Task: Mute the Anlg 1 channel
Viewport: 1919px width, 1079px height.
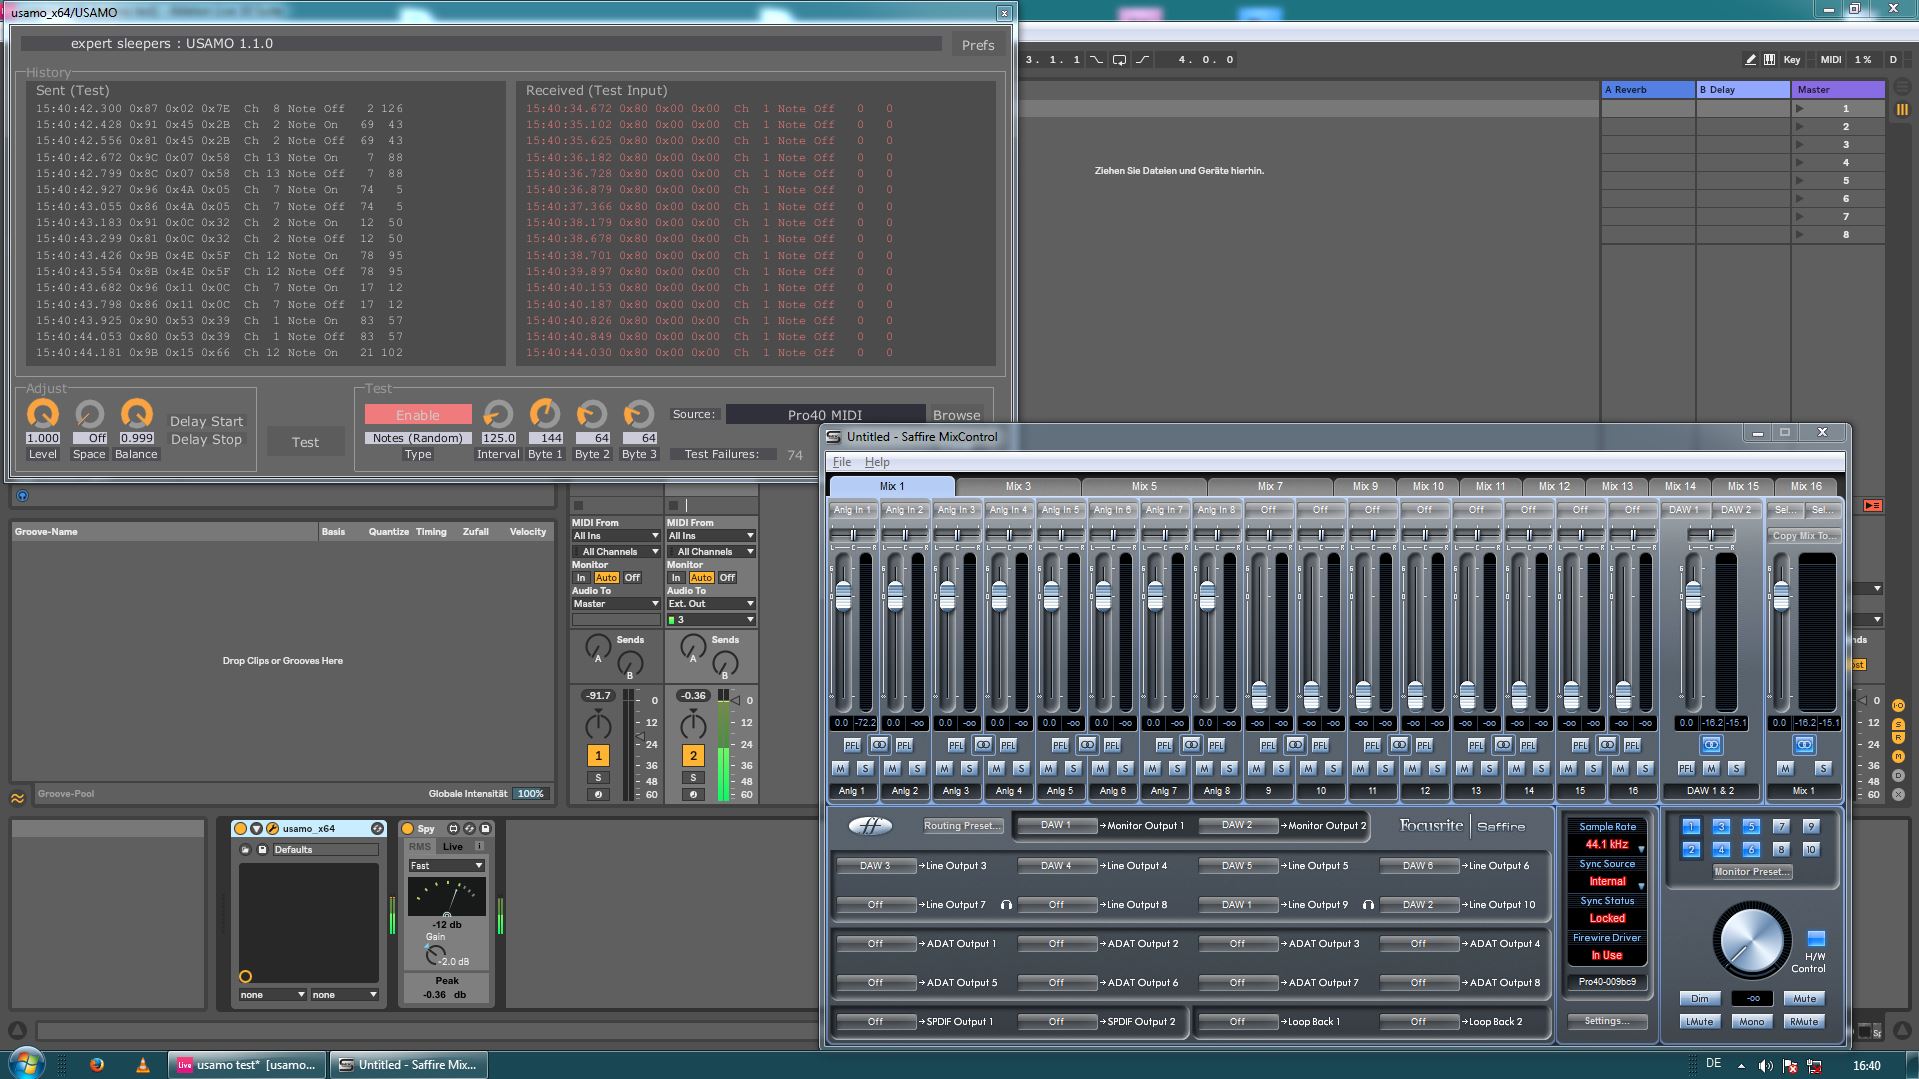Action: [x=840, y=769]
